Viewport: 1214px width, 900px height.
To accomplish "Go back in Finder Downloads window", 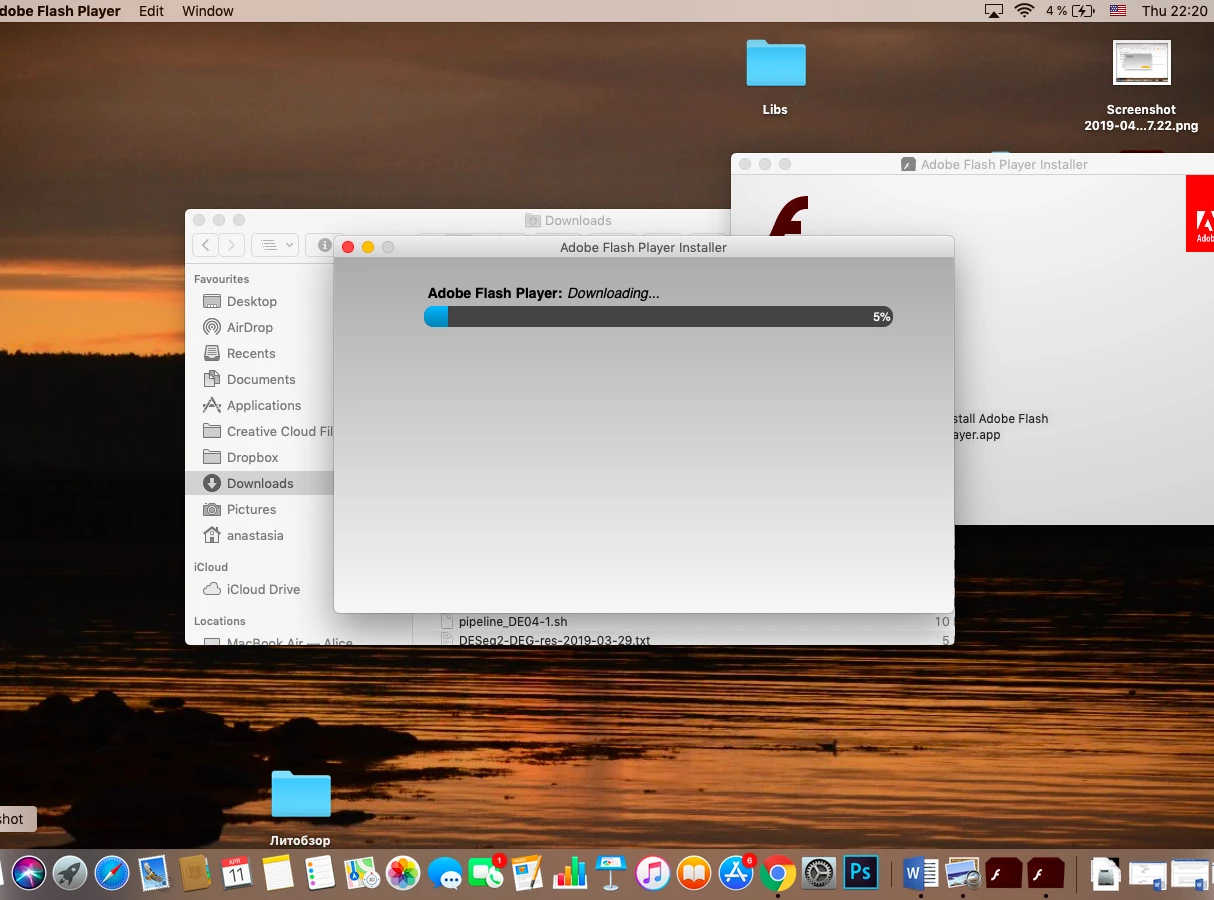I will pyautogui.click(x=206, y=245).
